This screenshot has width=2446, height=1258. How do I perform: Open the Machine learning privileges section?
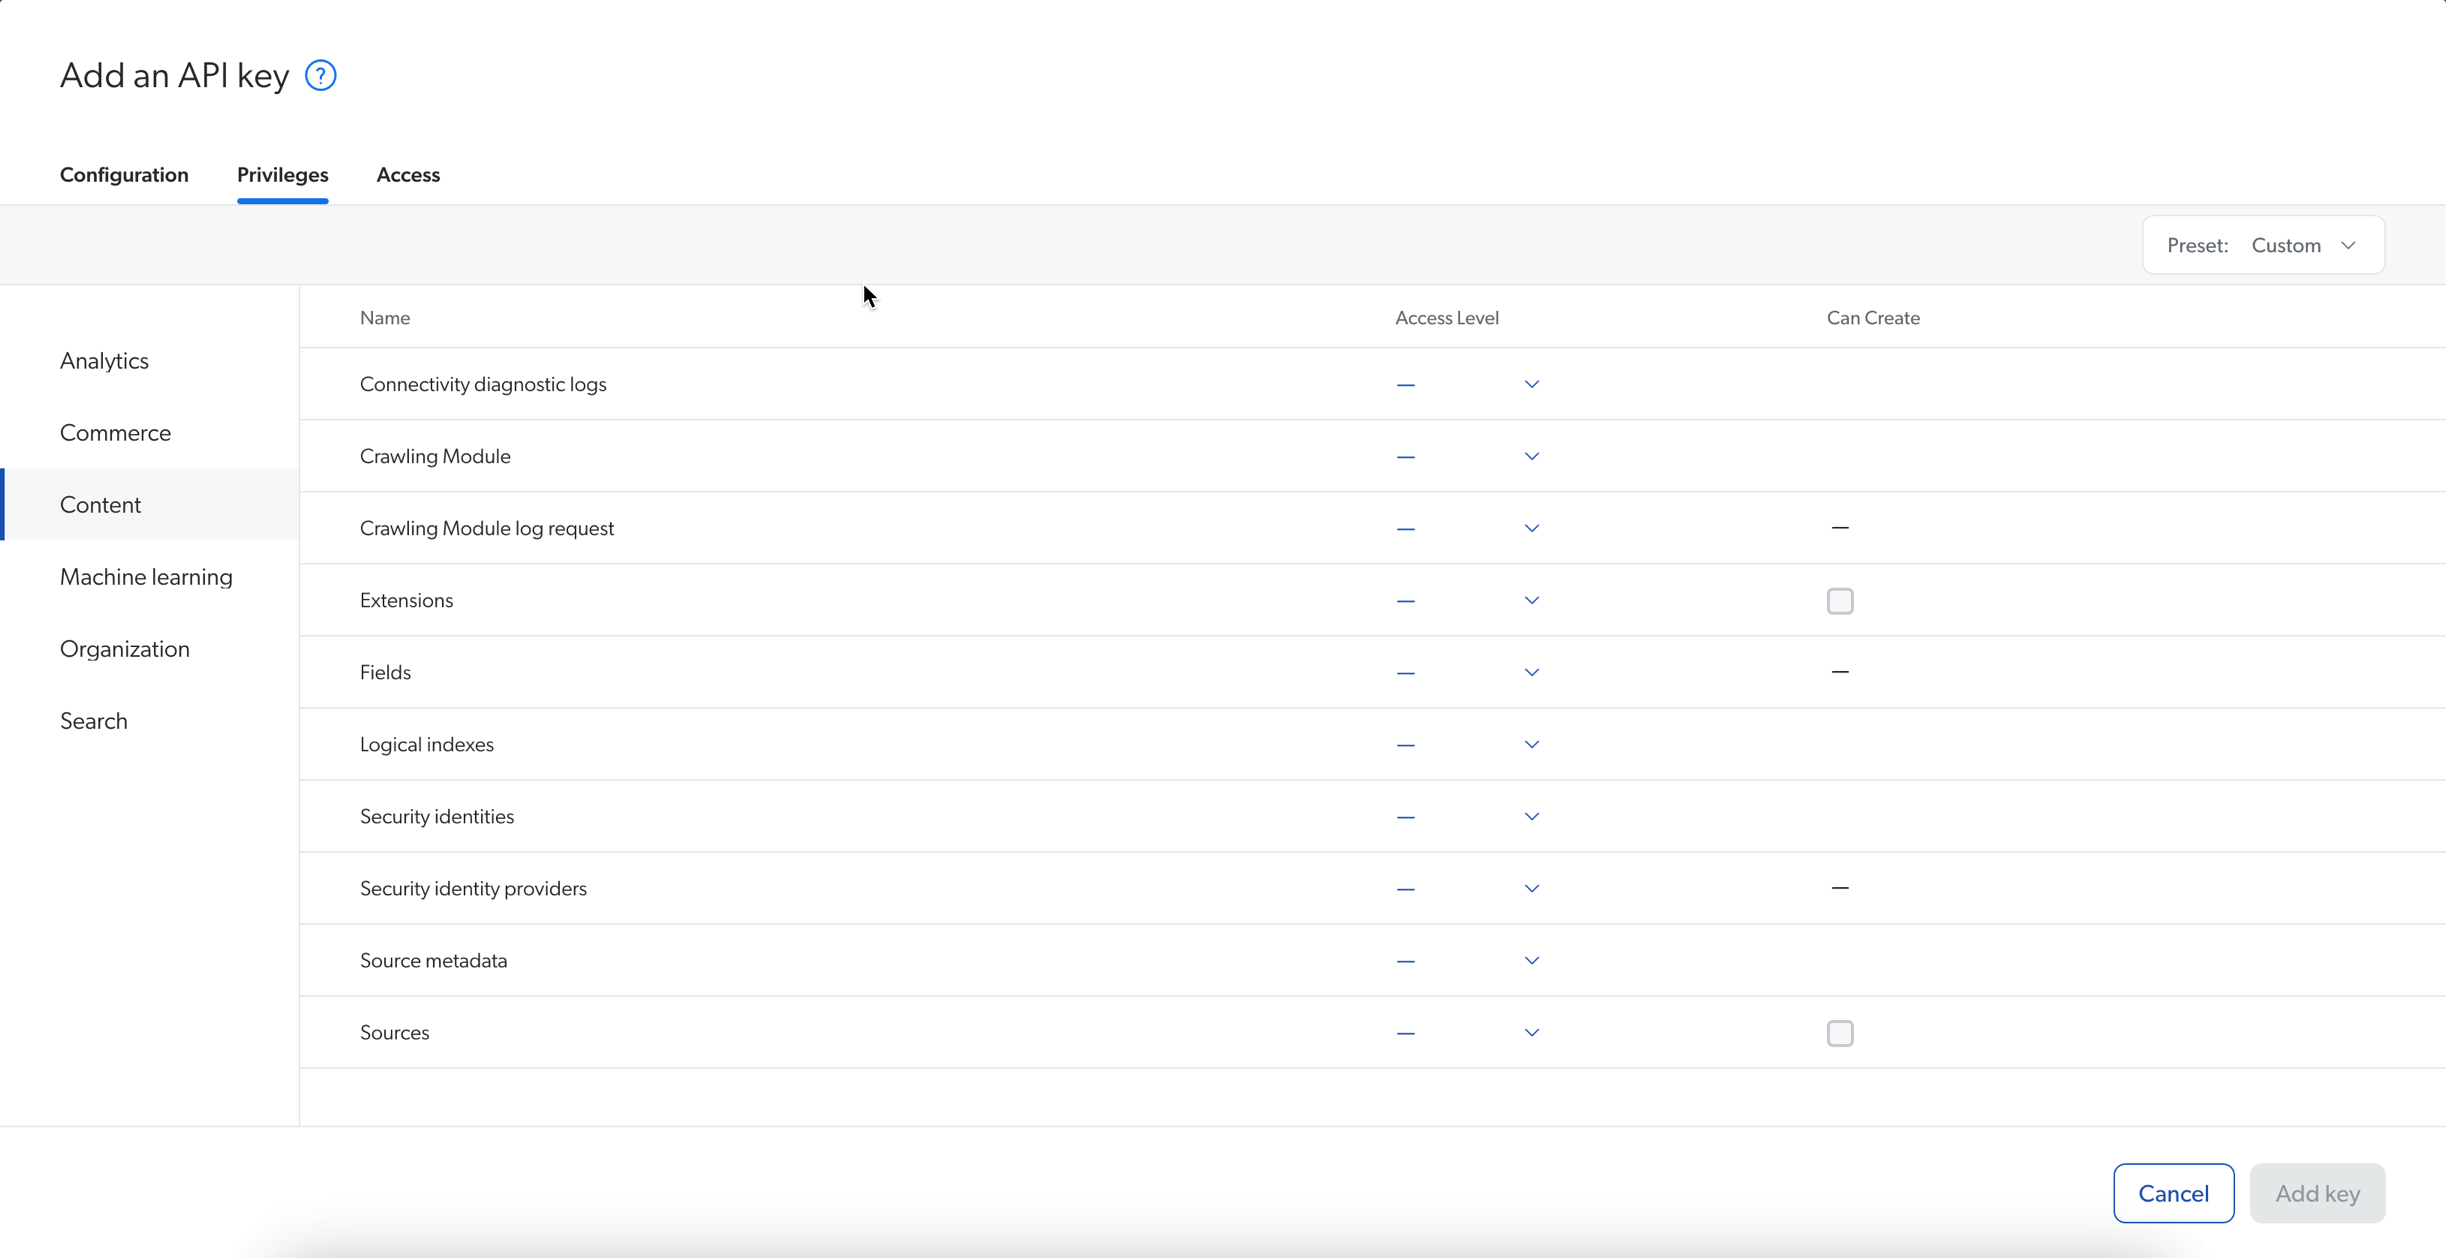146,576
